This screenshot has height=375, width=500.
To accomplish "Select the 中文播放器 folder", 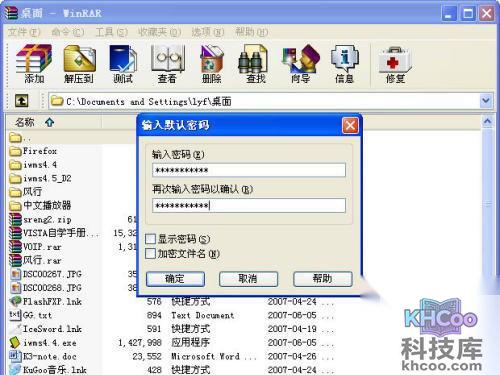I will [40, 205].
